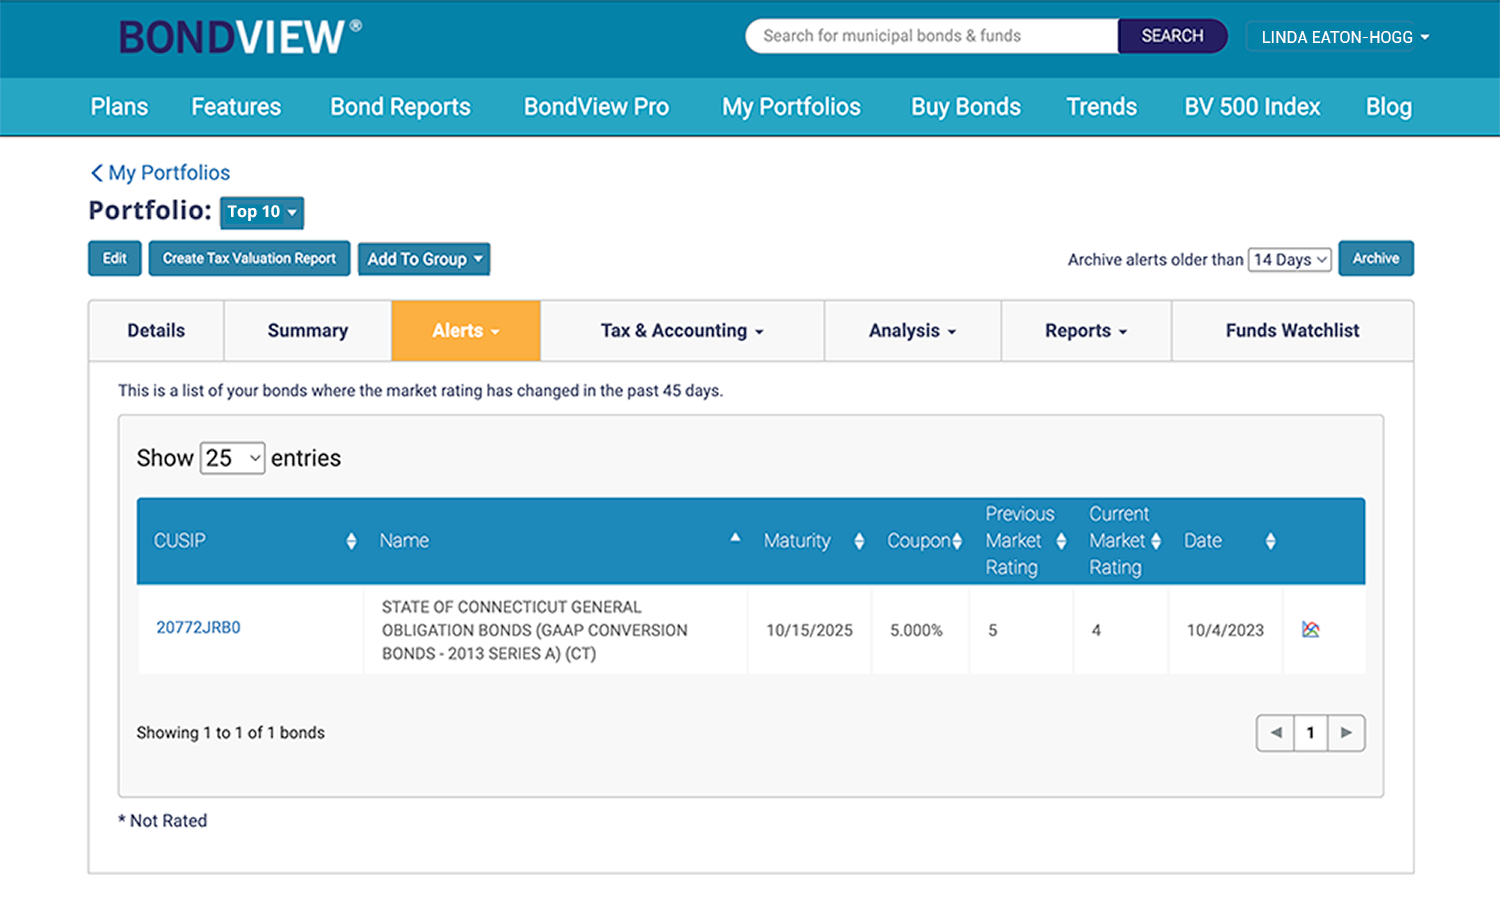Viewport: 1500px width, 903px height.
Task: Select the back chevron next to My Portfolios
Action: [96, 172]
